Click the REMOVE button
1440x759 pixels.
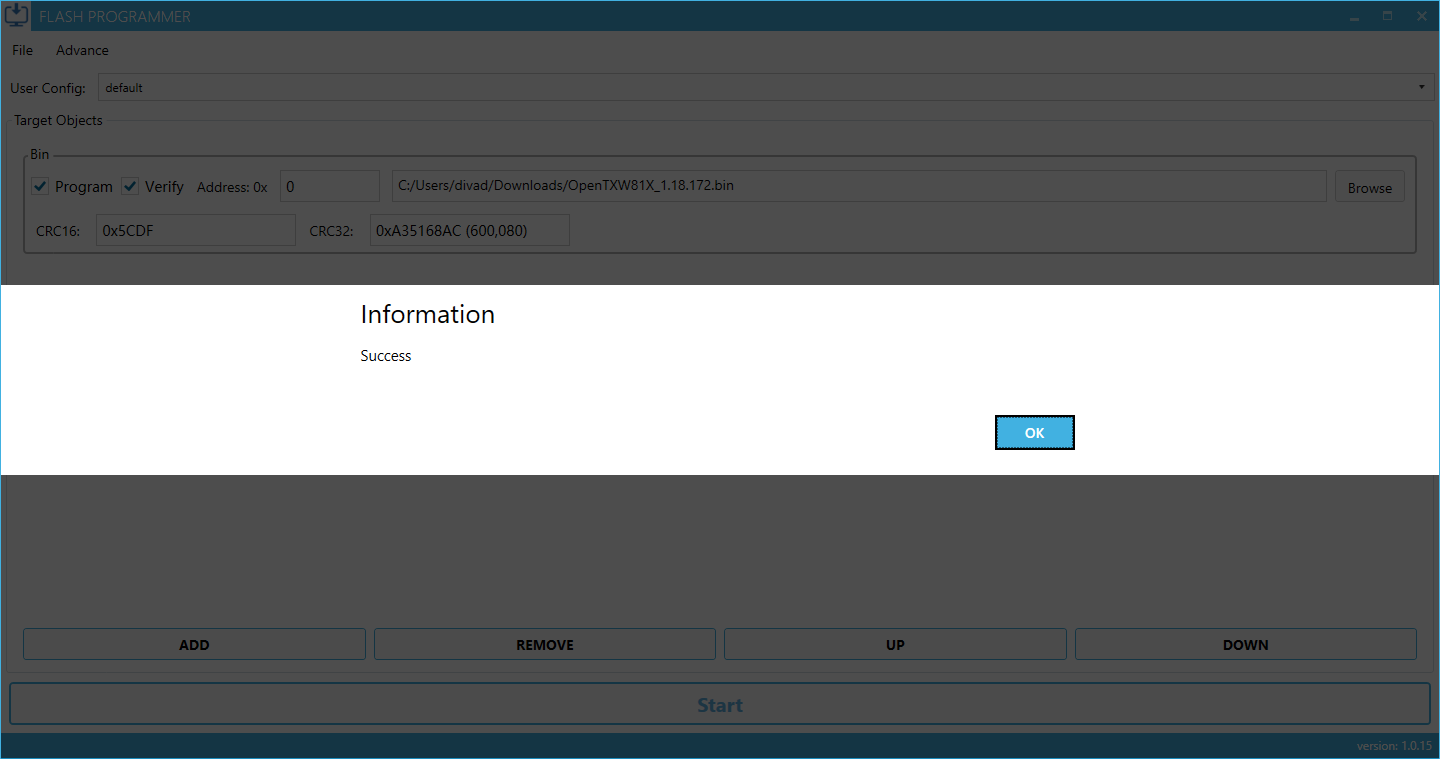pyautogui.click(x=545, y=644)
